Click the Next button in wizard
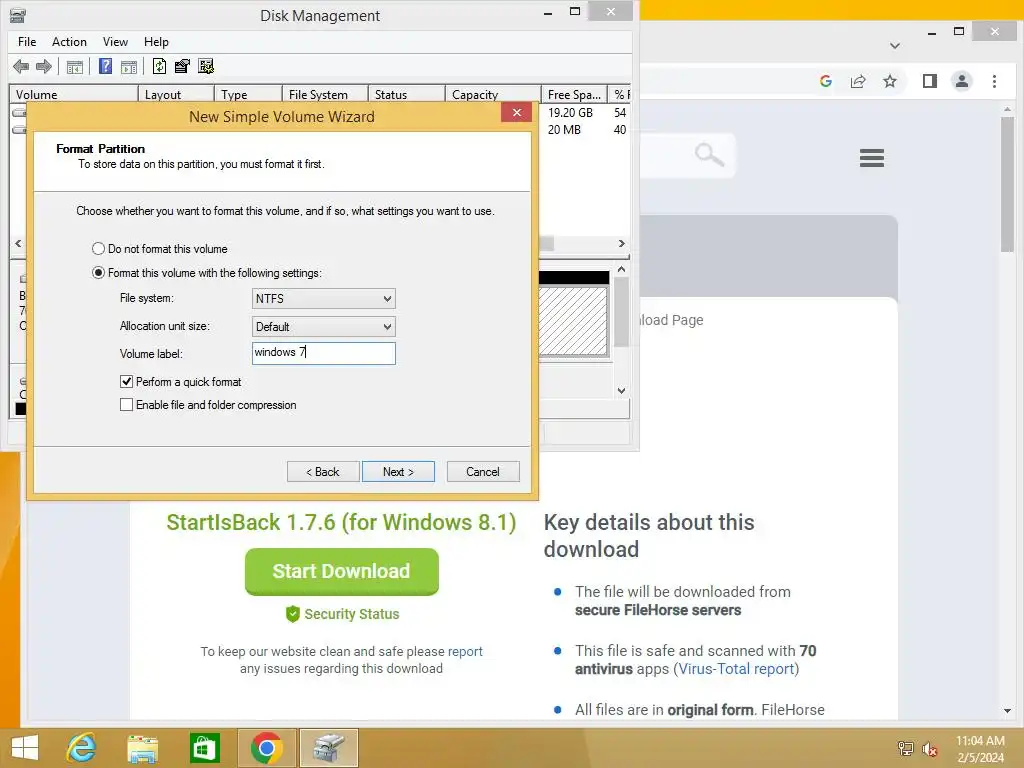 398,472
